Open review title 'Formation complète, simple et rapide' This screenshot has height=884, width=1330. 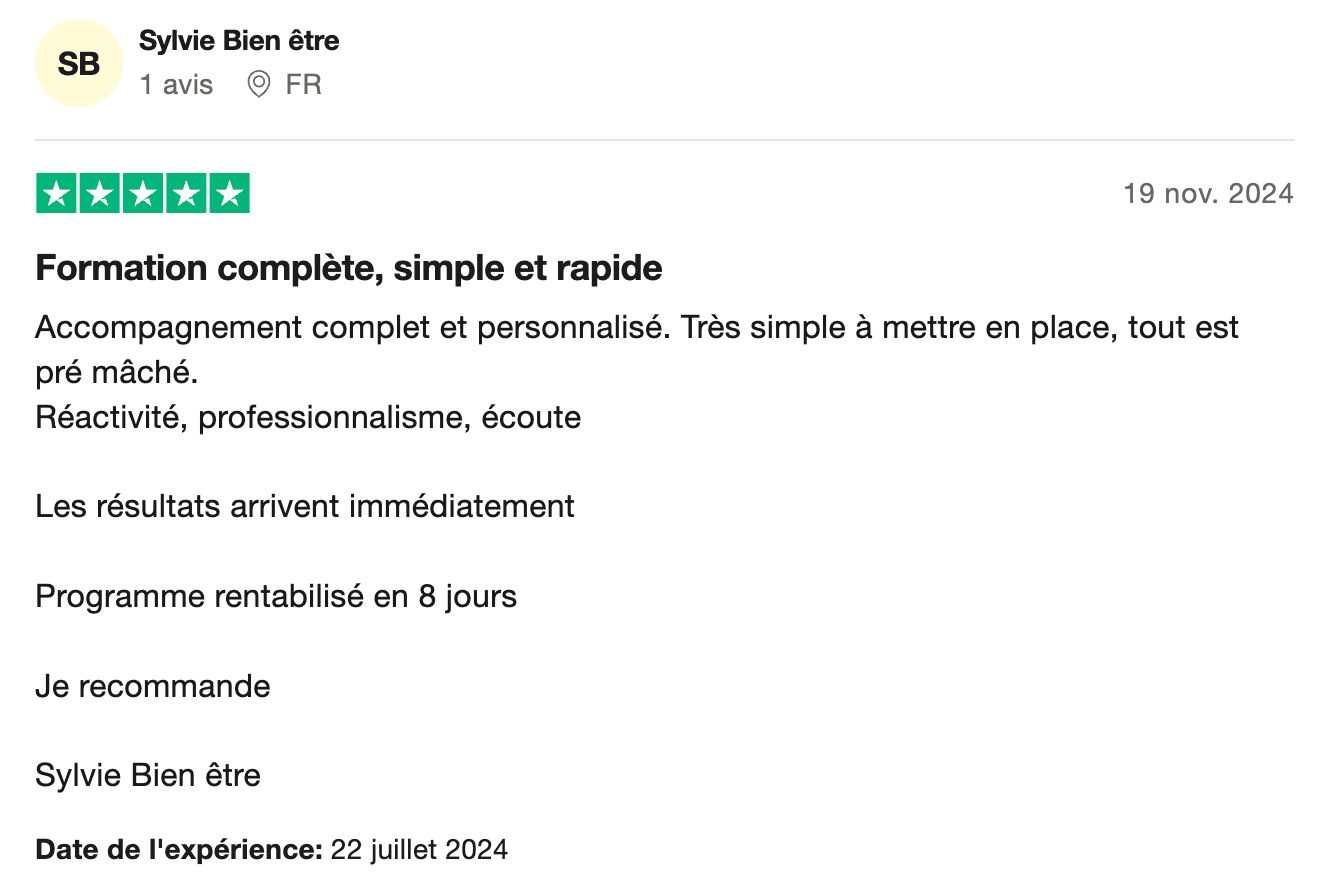(x=349, y=268)
